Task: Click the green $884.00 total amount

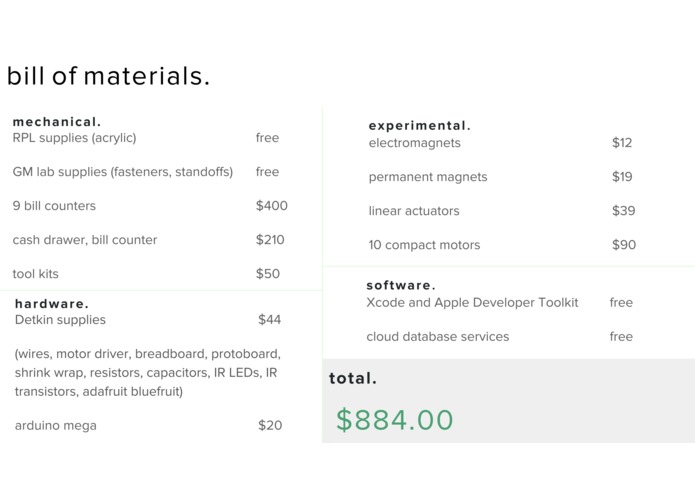Action: [394, 420]
